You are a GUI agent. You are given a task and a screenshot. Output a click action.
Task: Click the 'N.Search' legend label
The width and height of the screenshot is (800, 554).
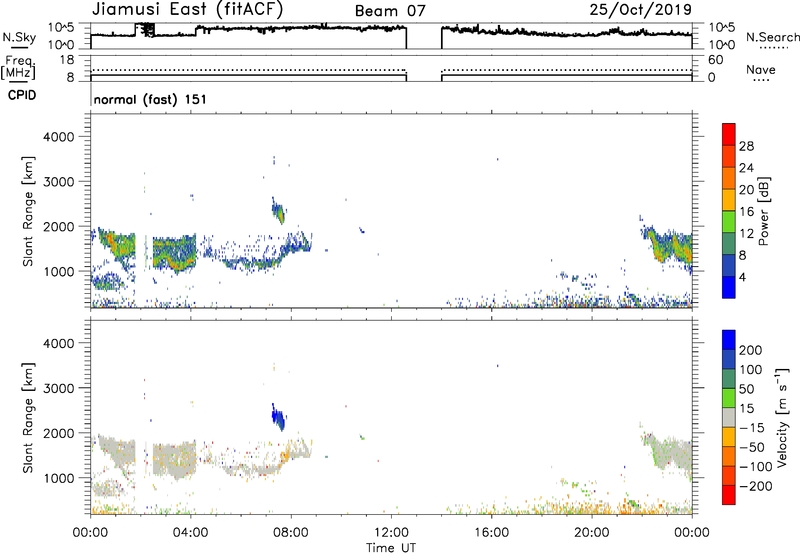(772, 37)
